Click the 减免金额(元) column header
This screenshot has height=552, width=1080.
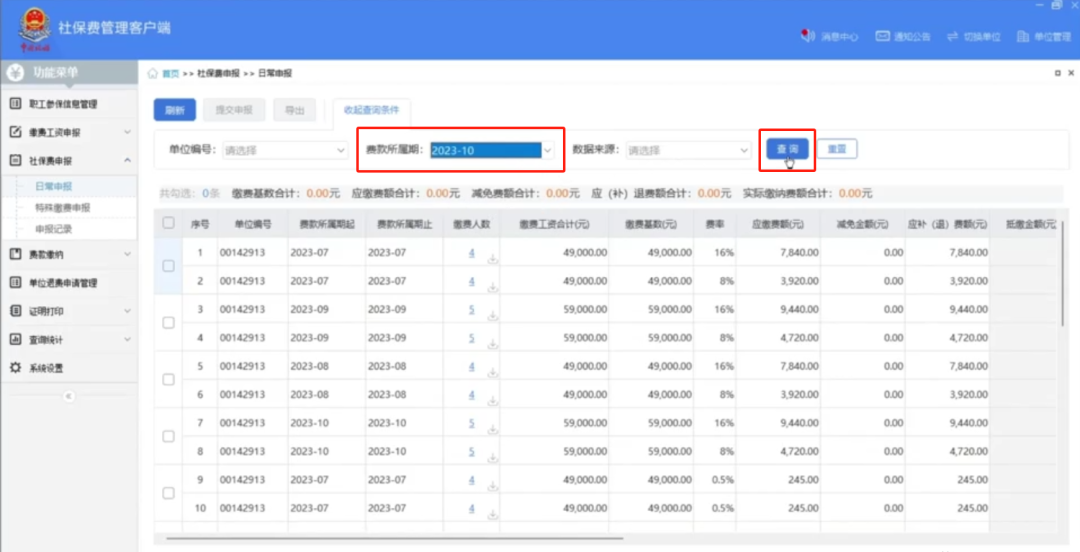pos(862,224)
